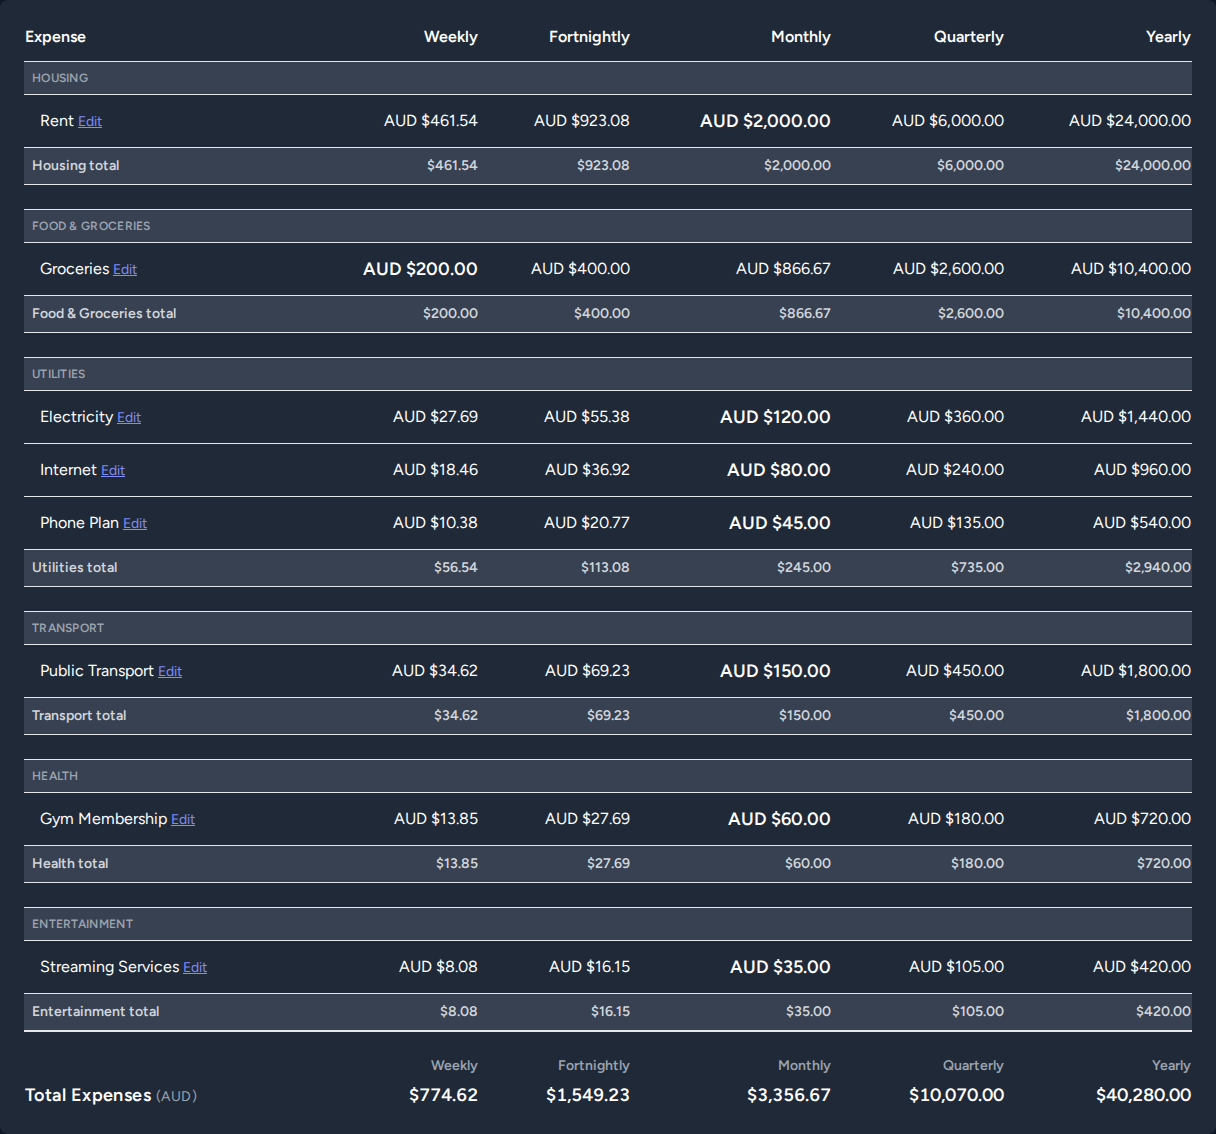Click the ENTERTAINMENT section heading
Screen dimensions: 1216x1134
83,924
